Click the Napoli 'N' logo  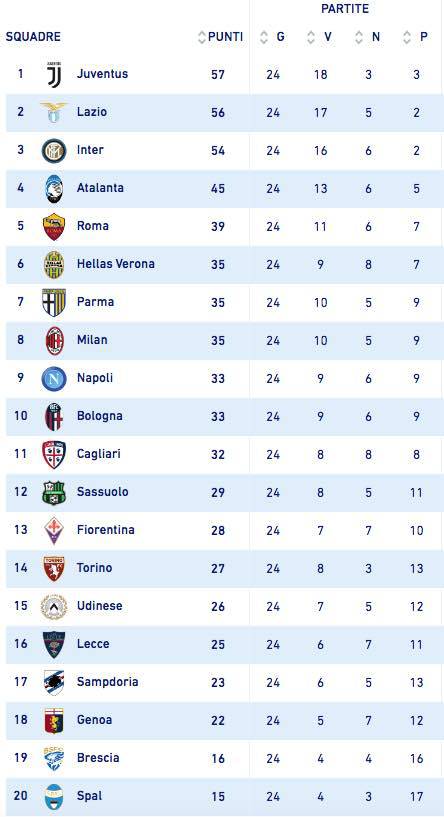tap(54, 379)
